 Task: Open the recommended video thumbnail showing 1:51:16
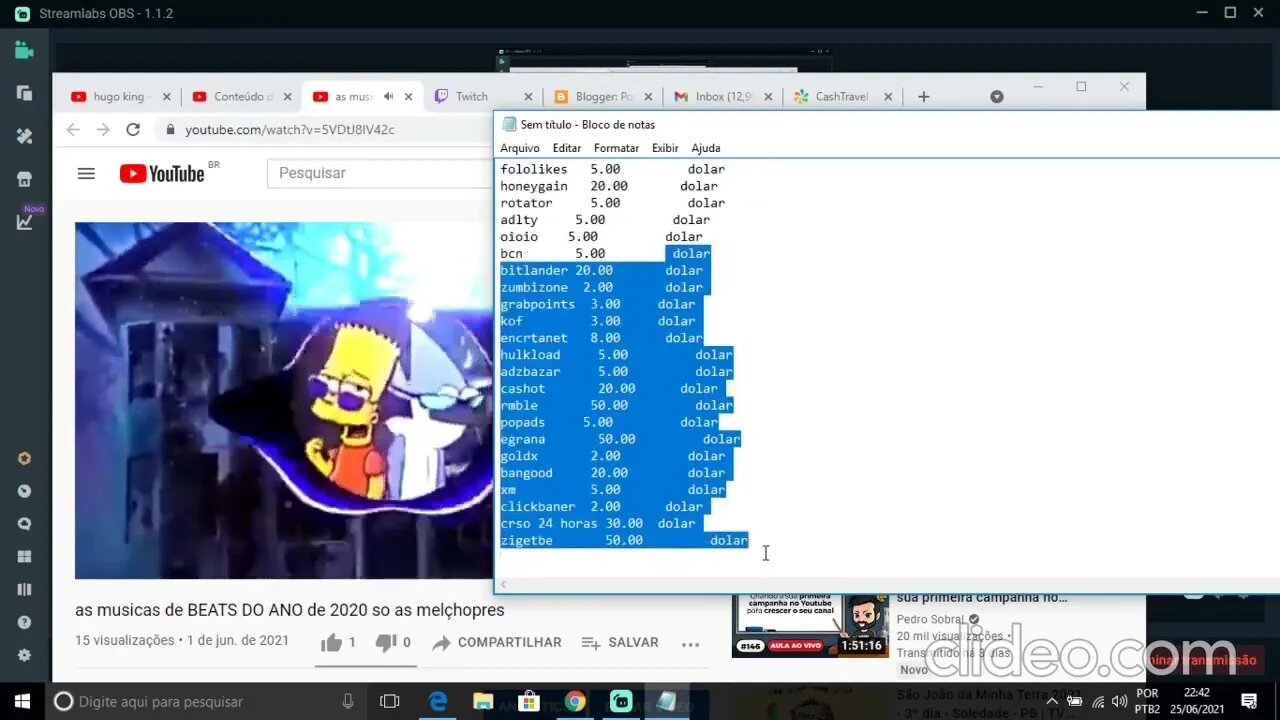810,626
